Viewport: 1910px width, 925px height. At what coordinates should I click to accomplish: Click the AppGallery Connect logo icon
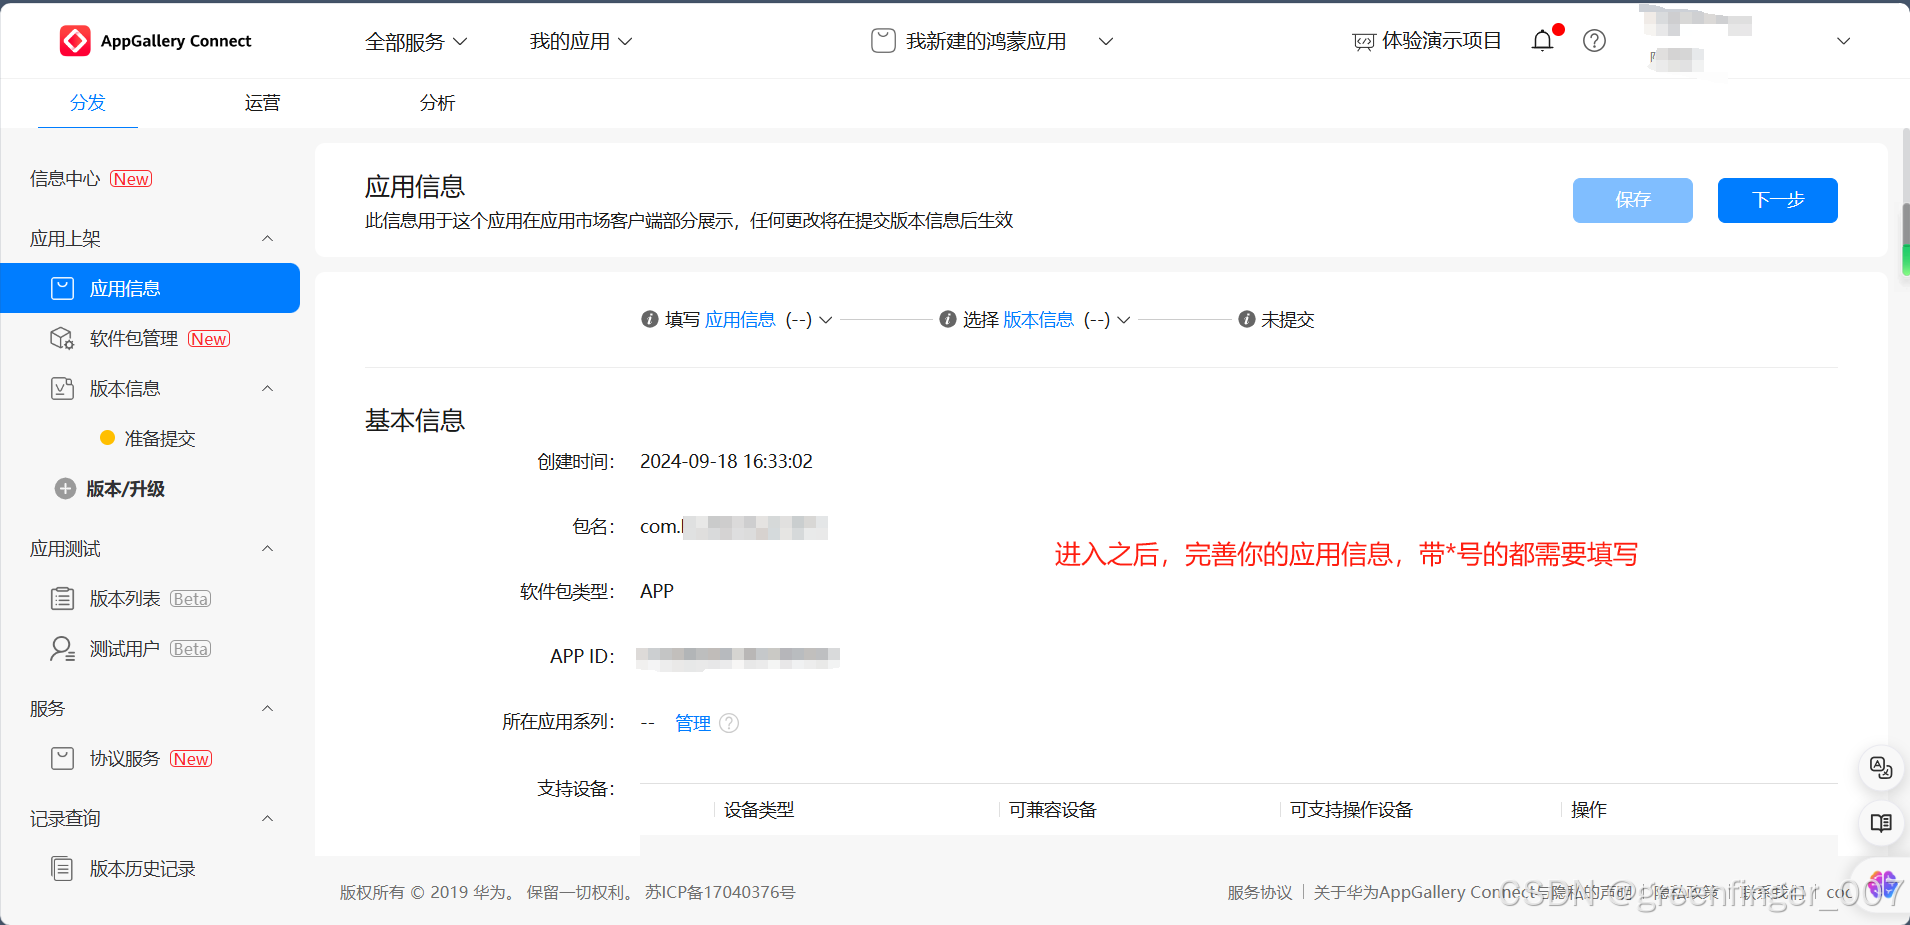(75, 41)
